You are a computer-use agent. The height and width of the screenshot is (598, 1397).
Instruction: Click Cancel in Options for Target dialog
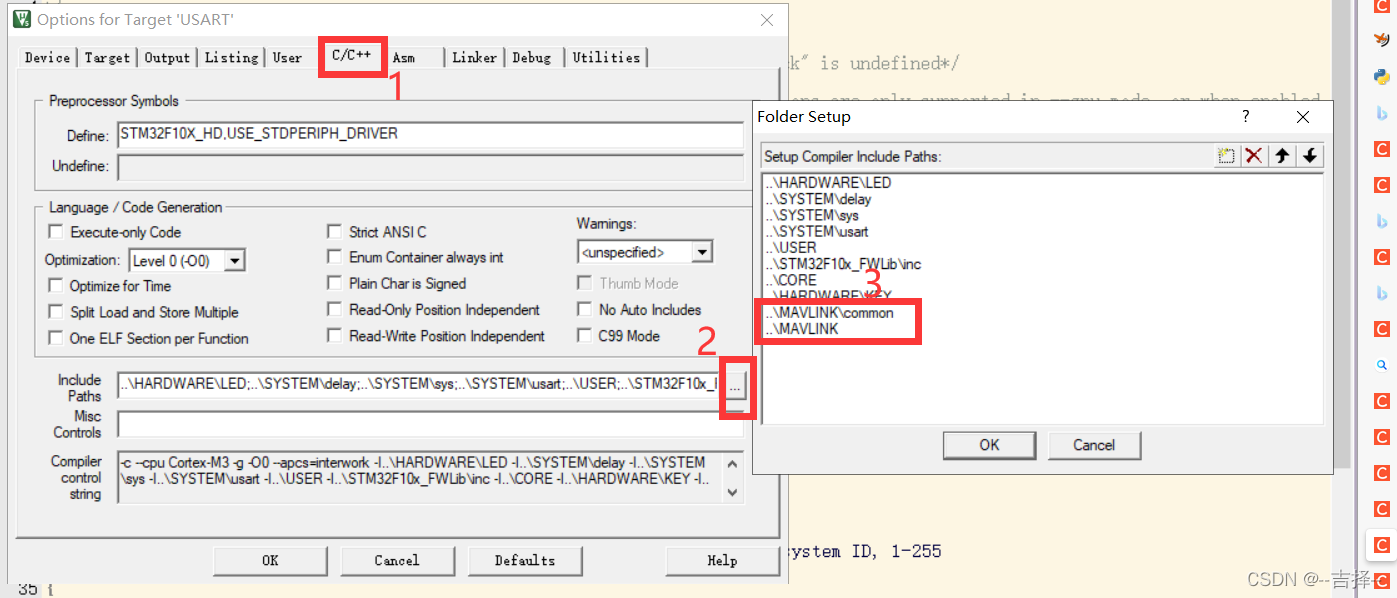pyautogui.click(x=397, y=560)
